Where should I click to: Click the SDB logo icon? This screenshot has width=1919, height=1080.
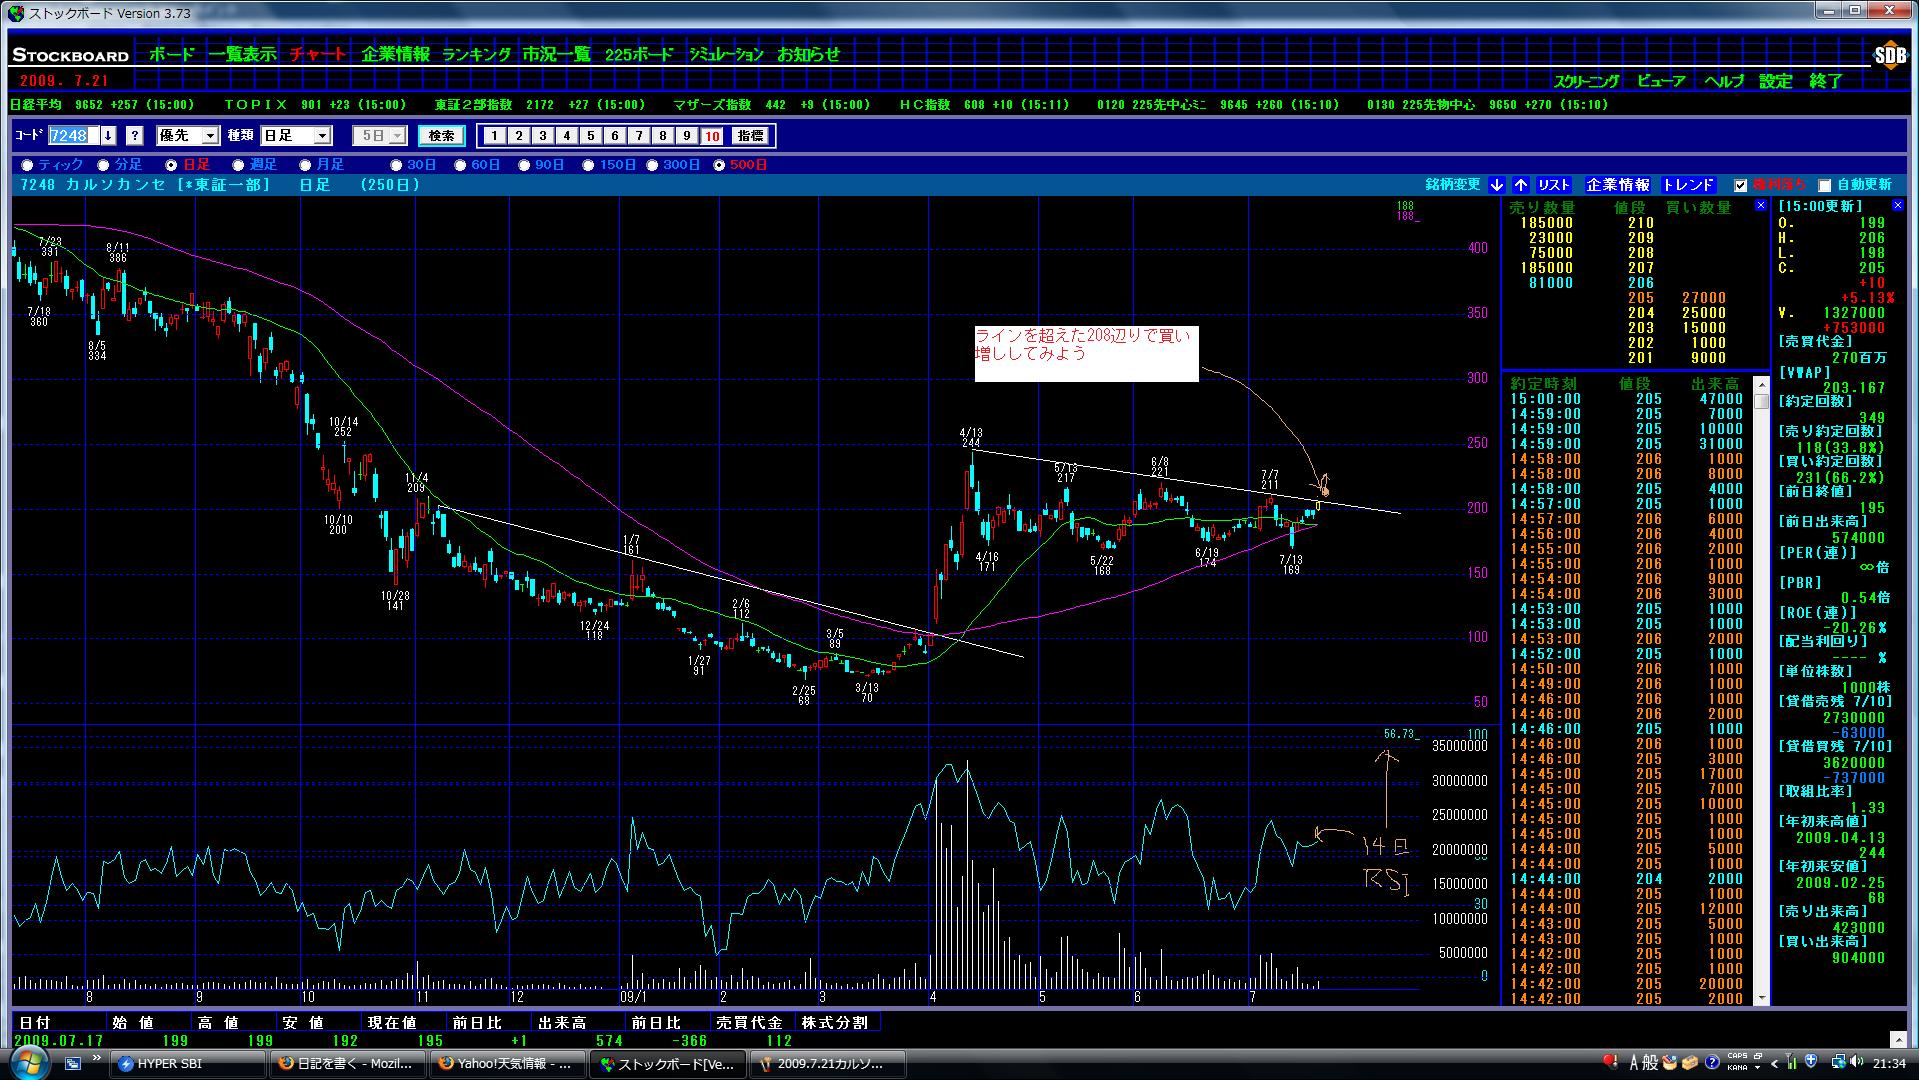(1888, 57)
